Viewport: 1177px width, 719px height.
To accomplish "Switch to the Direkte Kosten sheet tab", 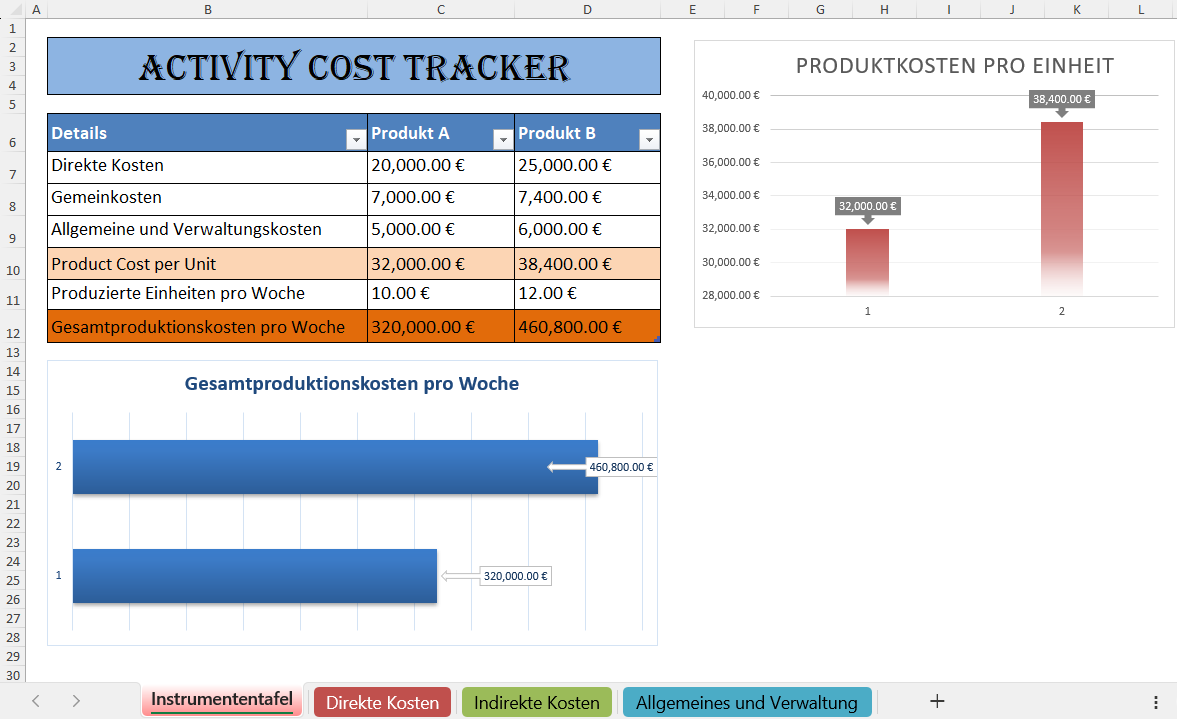I will tap(381, 702).
